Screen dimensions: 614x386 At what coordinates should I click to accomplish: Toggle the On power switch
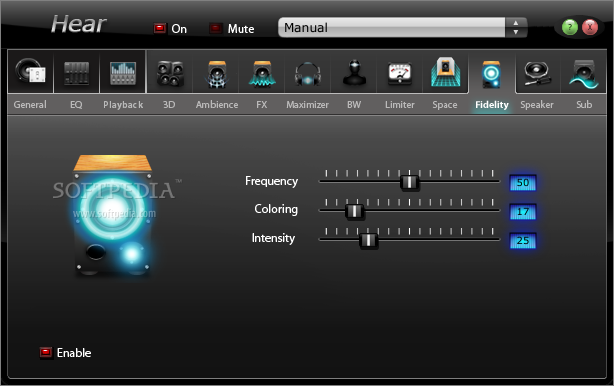tap(160, 28)
